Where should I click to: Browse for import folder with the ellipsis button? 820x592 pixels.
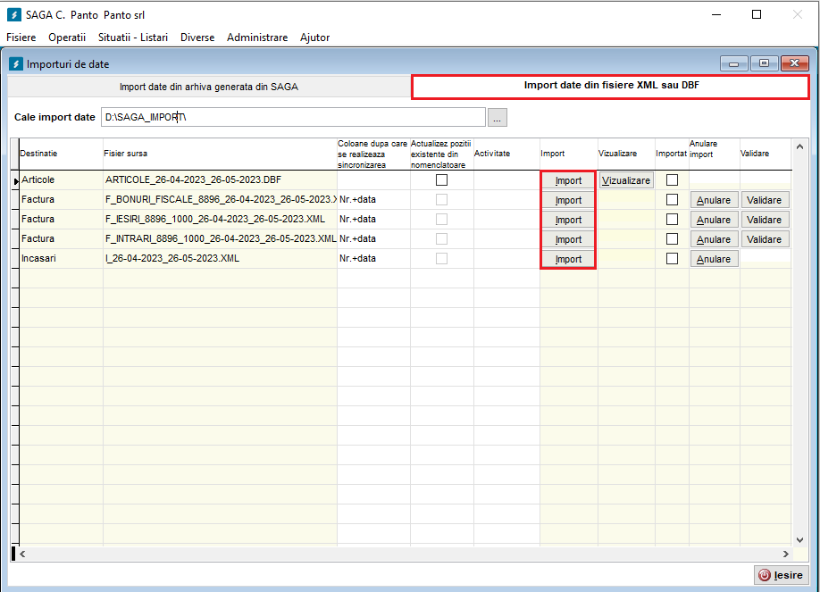(x=497, y=118)
